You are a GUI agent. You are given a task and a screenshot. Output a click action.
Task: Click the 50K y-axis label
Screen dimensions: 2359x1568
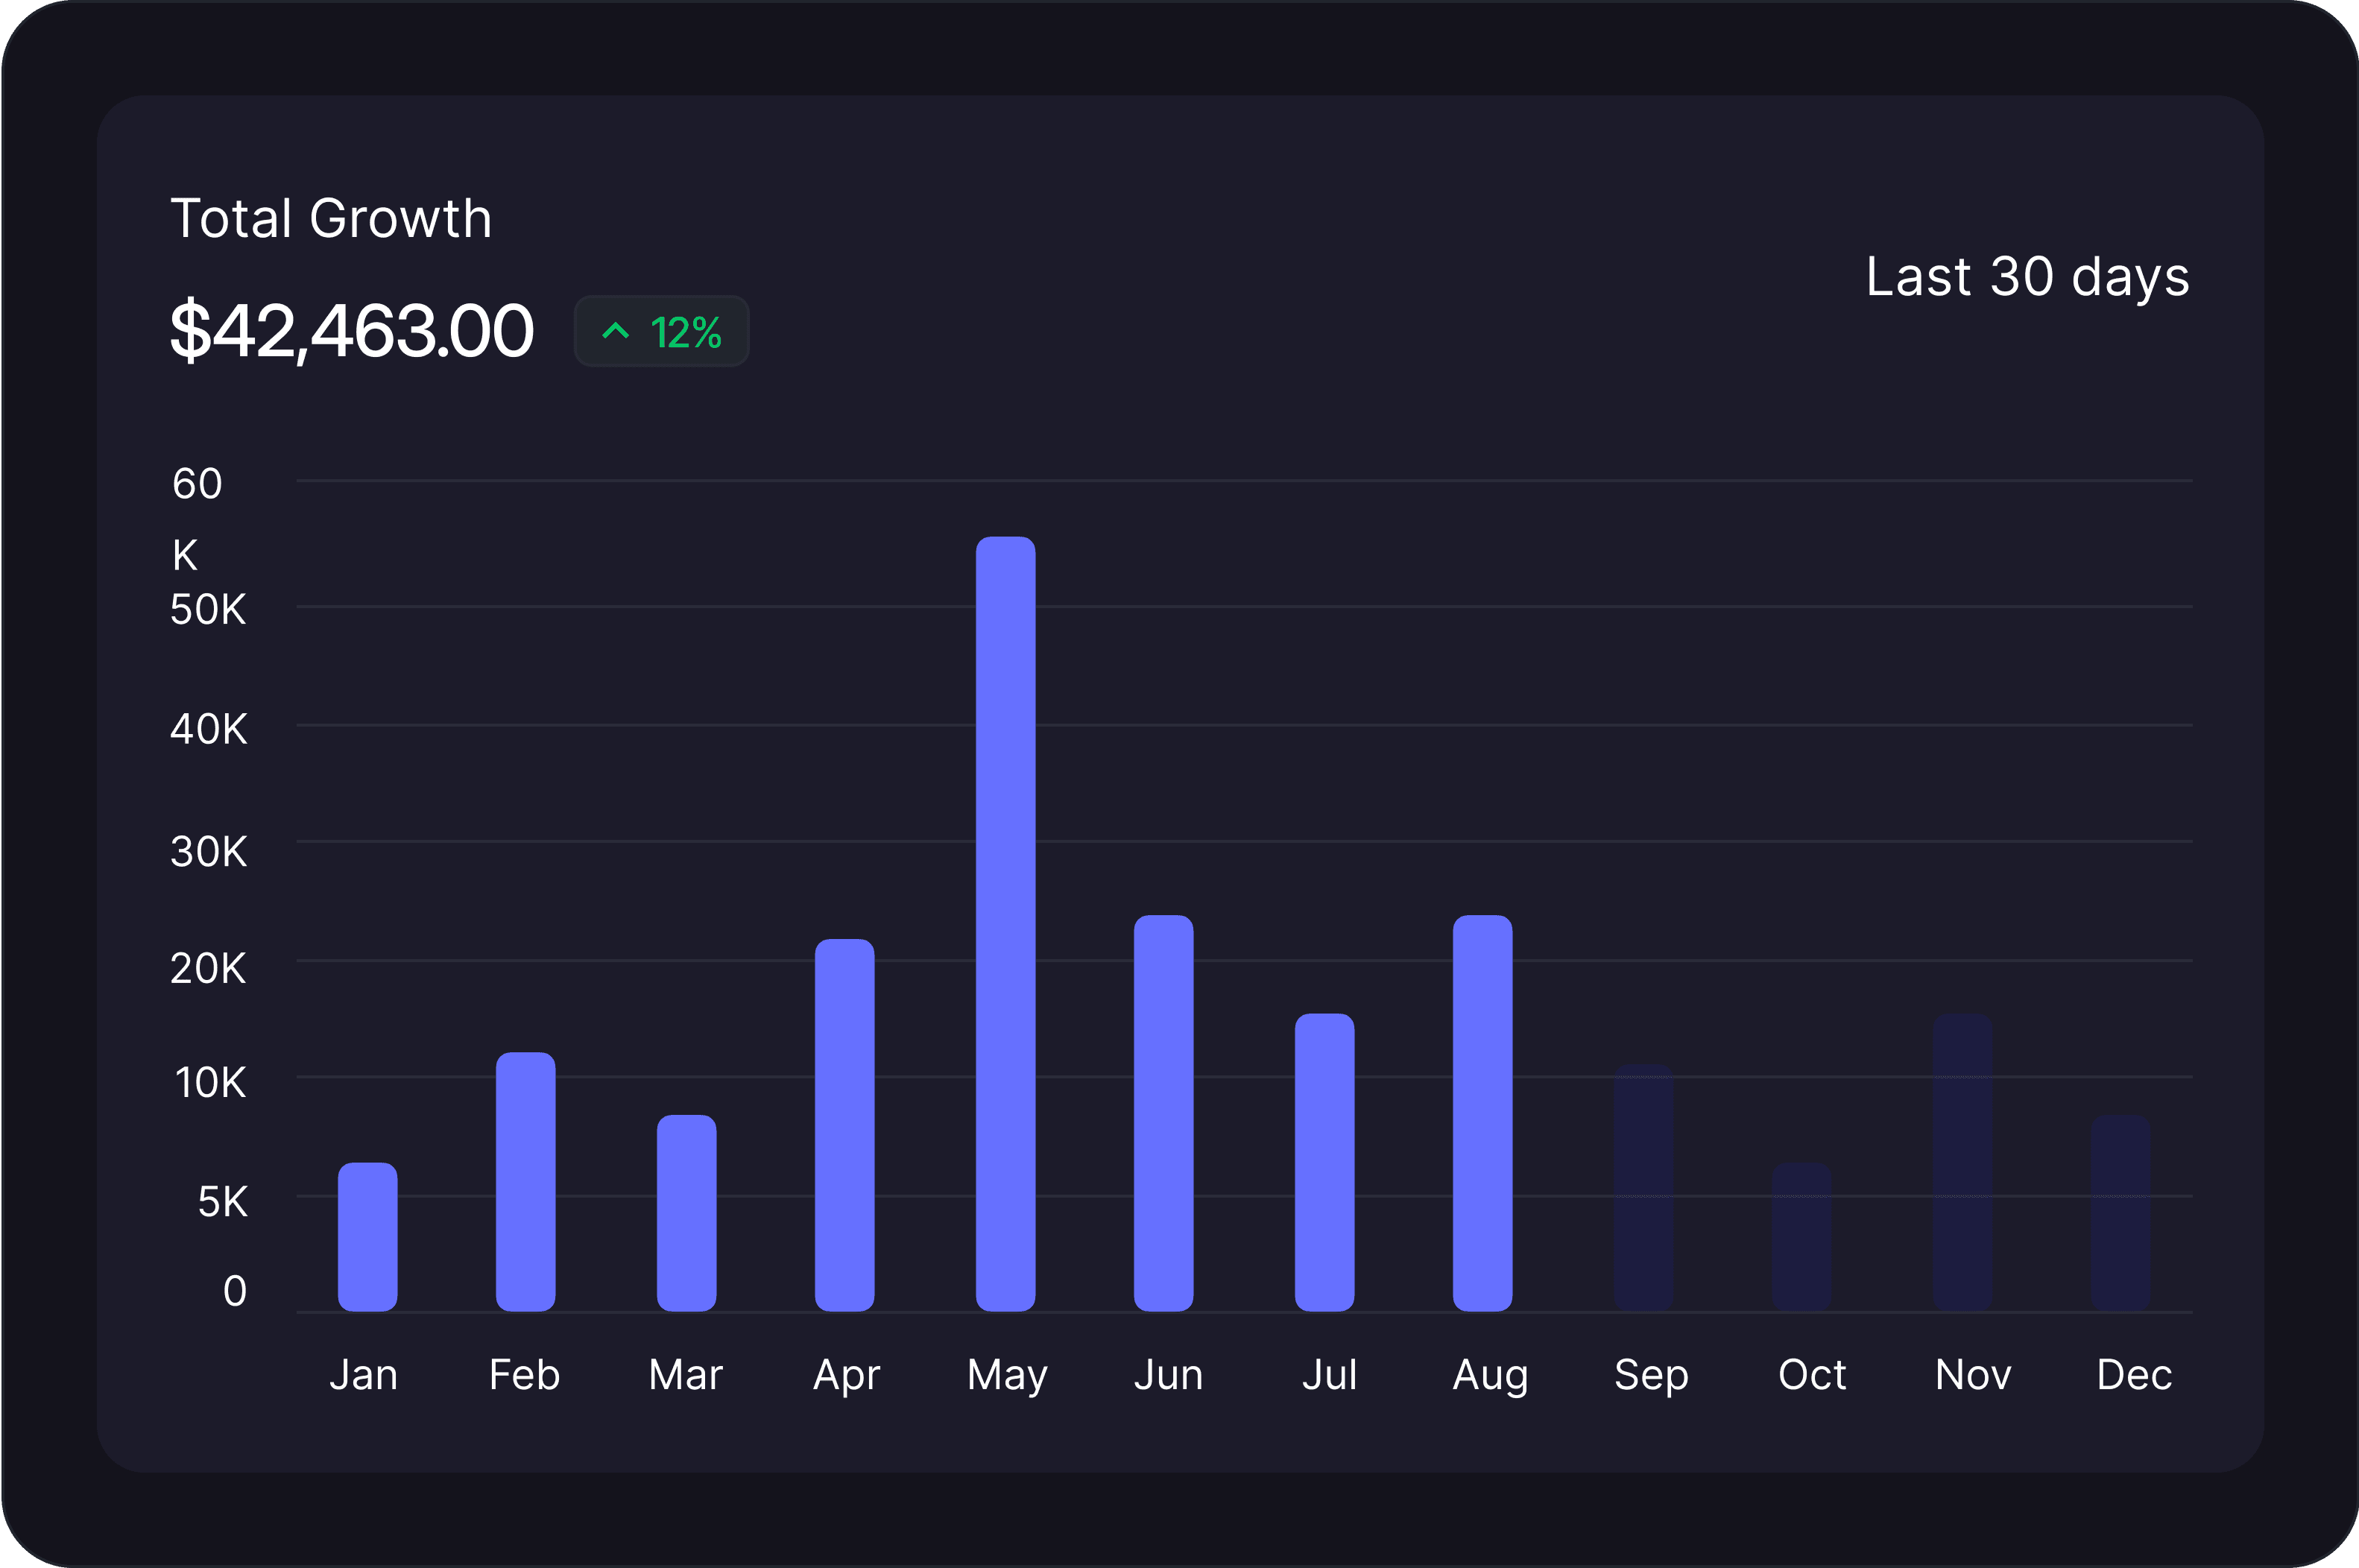(x=208, y=610)
